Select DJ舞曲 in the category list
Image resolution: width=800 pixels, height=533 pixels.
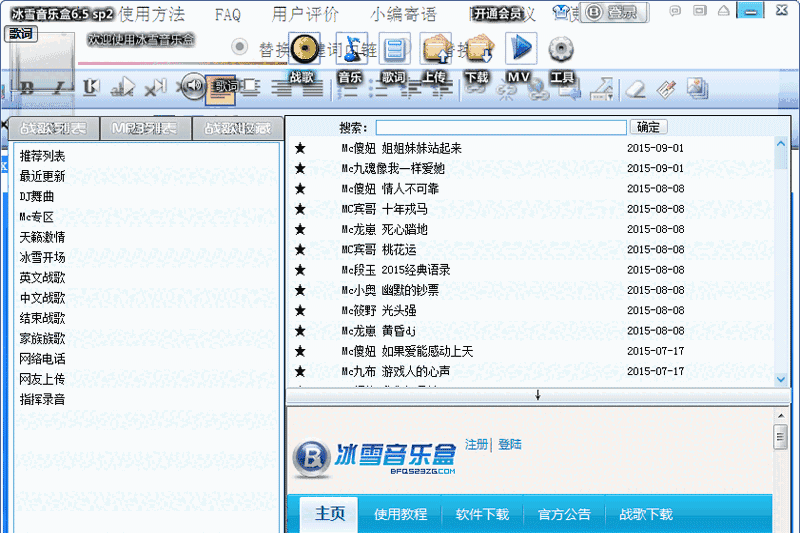[x=37, y=196]
